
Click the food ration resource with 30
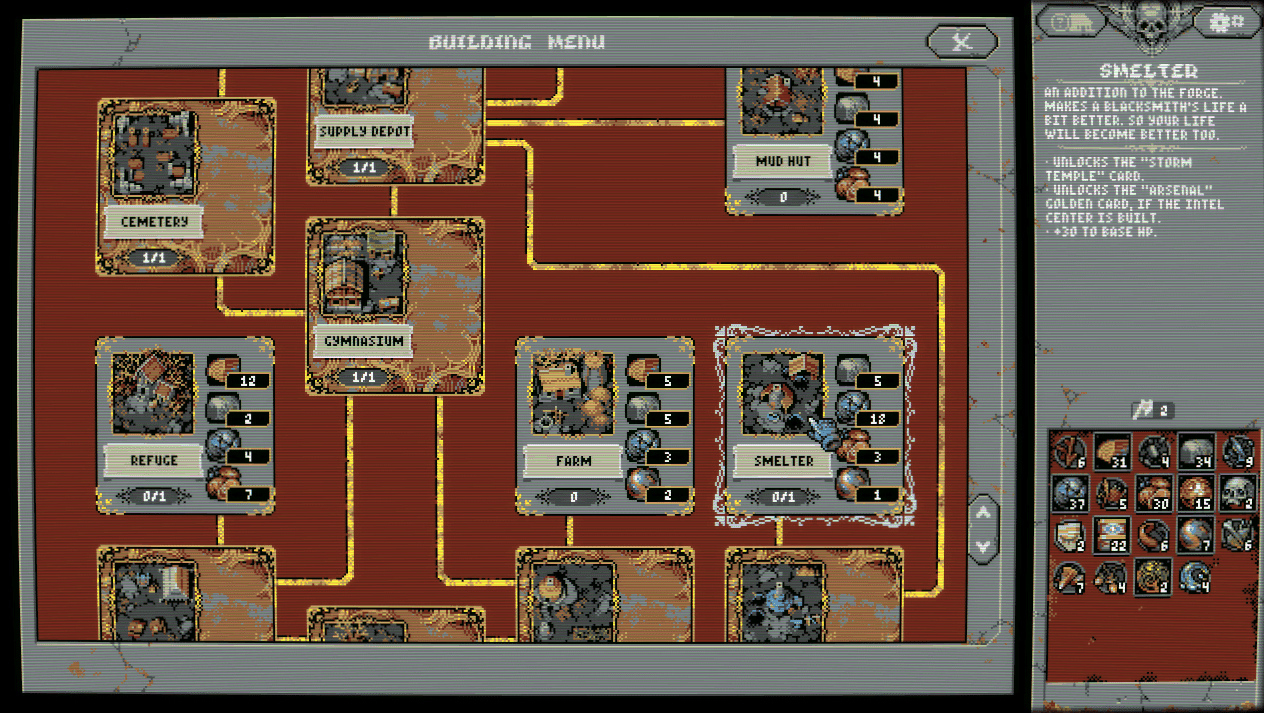[1153, 494]
